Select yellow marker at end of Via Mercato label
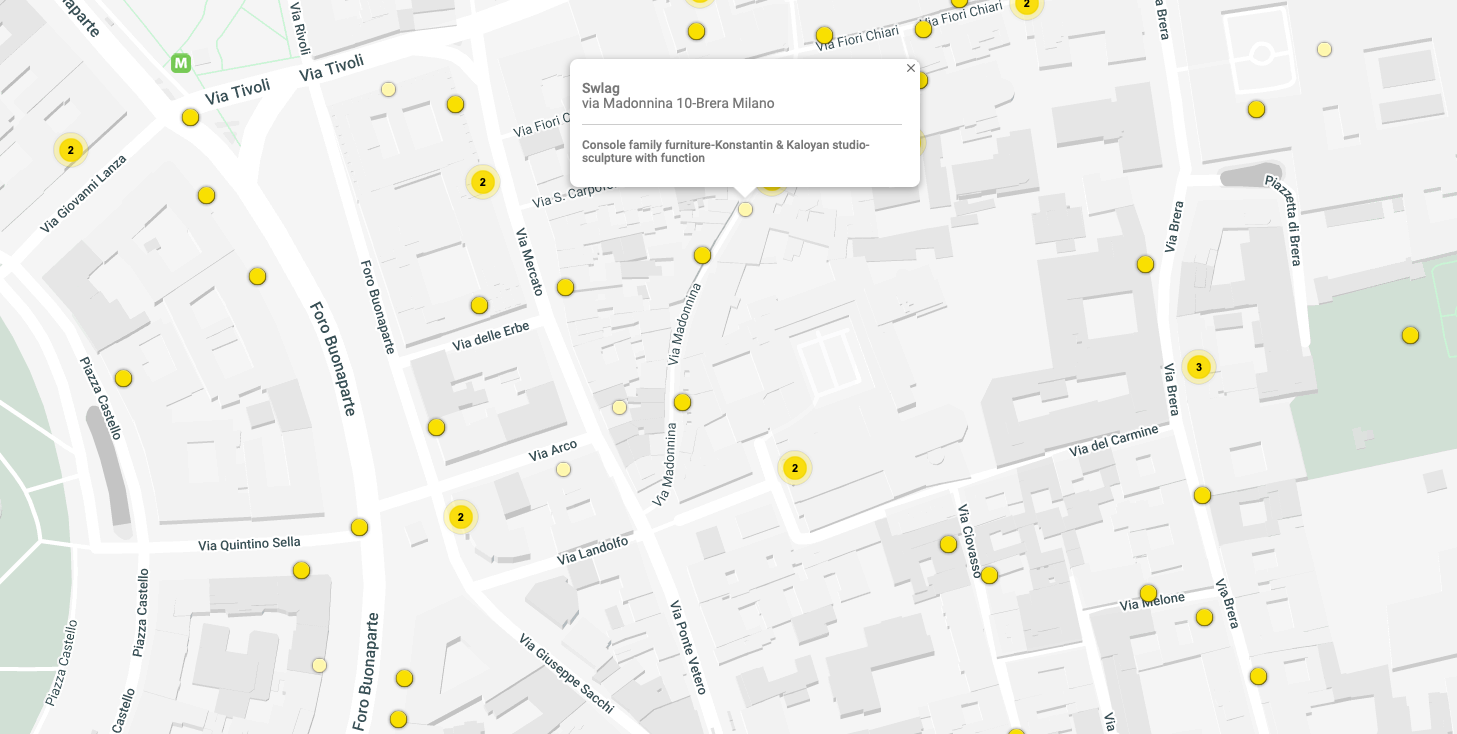 click(x=565, y=287)
